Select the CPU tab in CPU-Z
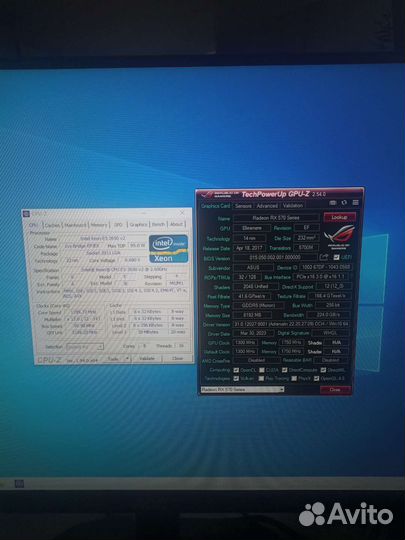The image size is (405, 540). [34, 225]
